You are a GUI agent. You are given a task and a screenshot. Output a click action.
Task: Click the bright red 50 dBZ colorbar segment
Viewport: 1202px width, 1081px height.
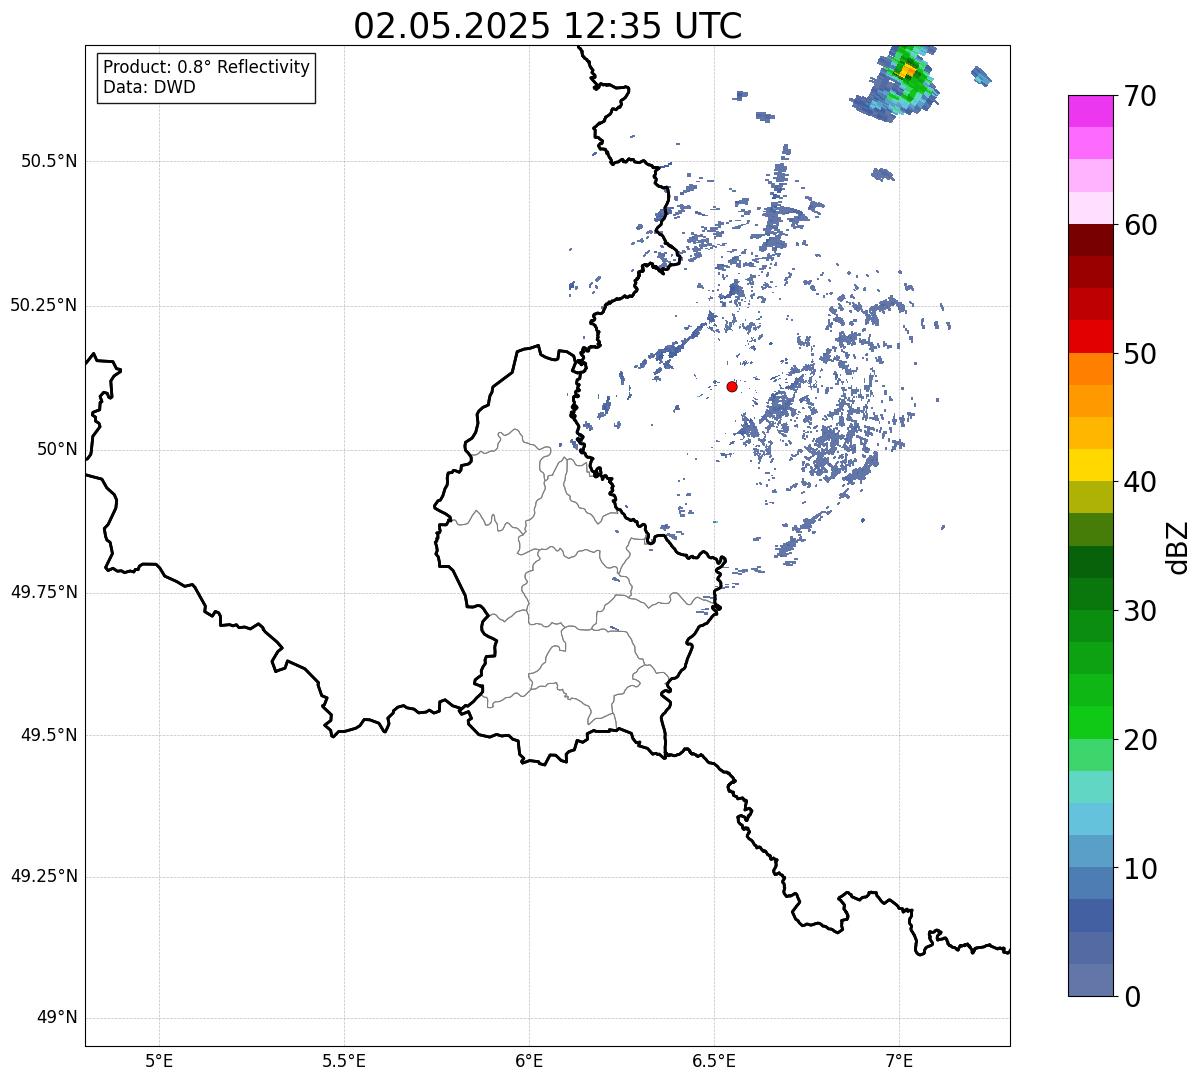[x=1091, y=336]
